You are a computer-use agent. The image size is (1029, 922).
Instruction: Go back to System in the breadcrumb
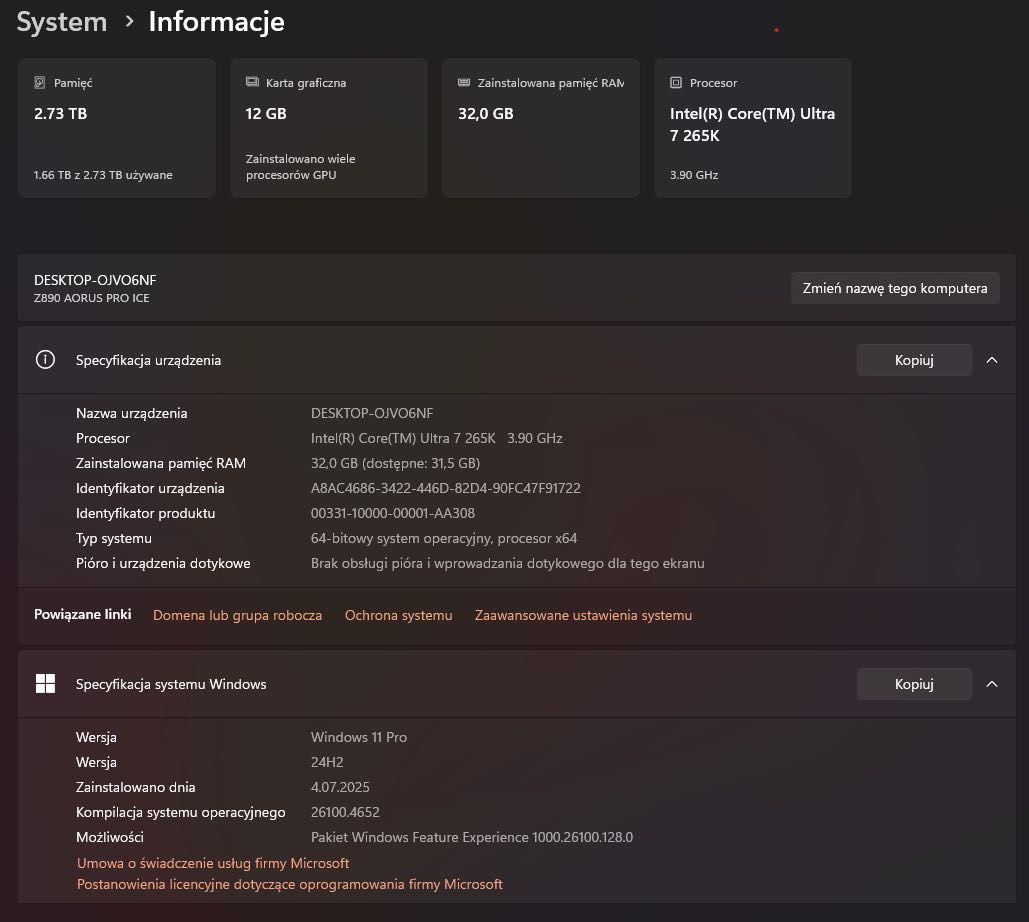click(62, 22)
